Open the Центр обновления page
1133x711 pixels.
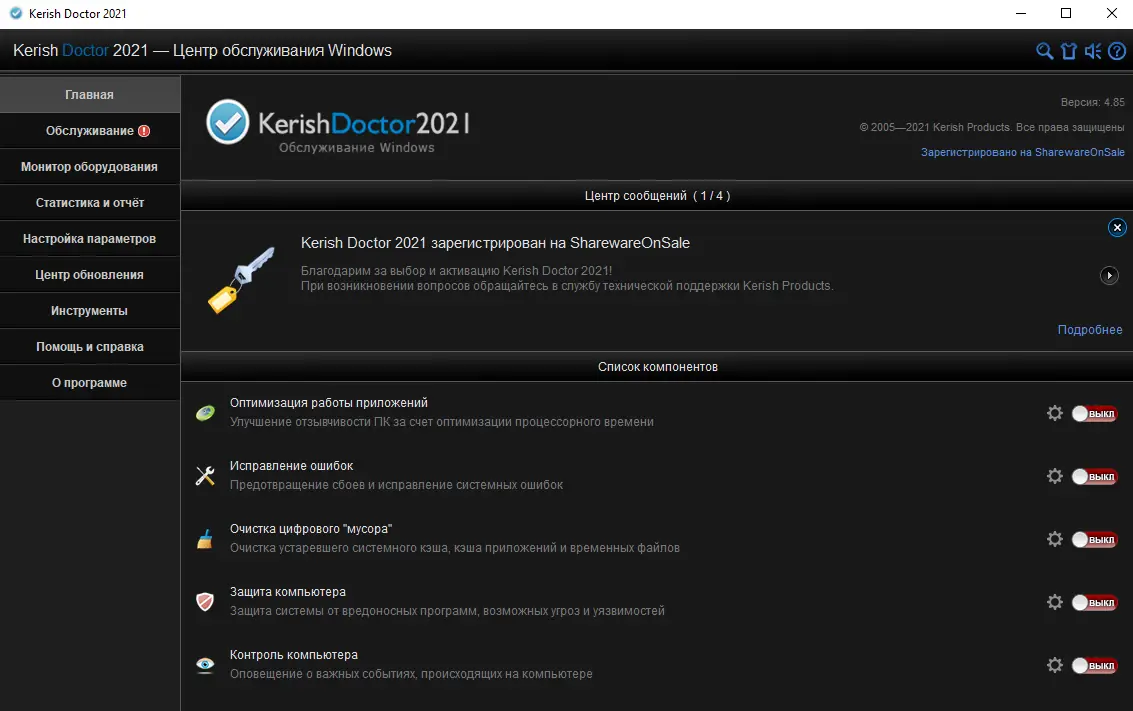pos(89,274)
